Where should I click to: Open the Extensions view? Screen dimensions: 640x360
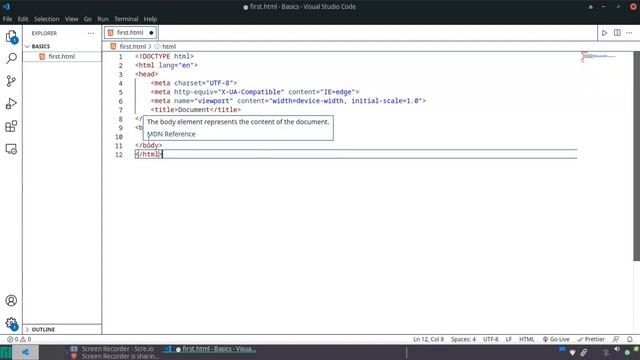[x=11, y=126]
